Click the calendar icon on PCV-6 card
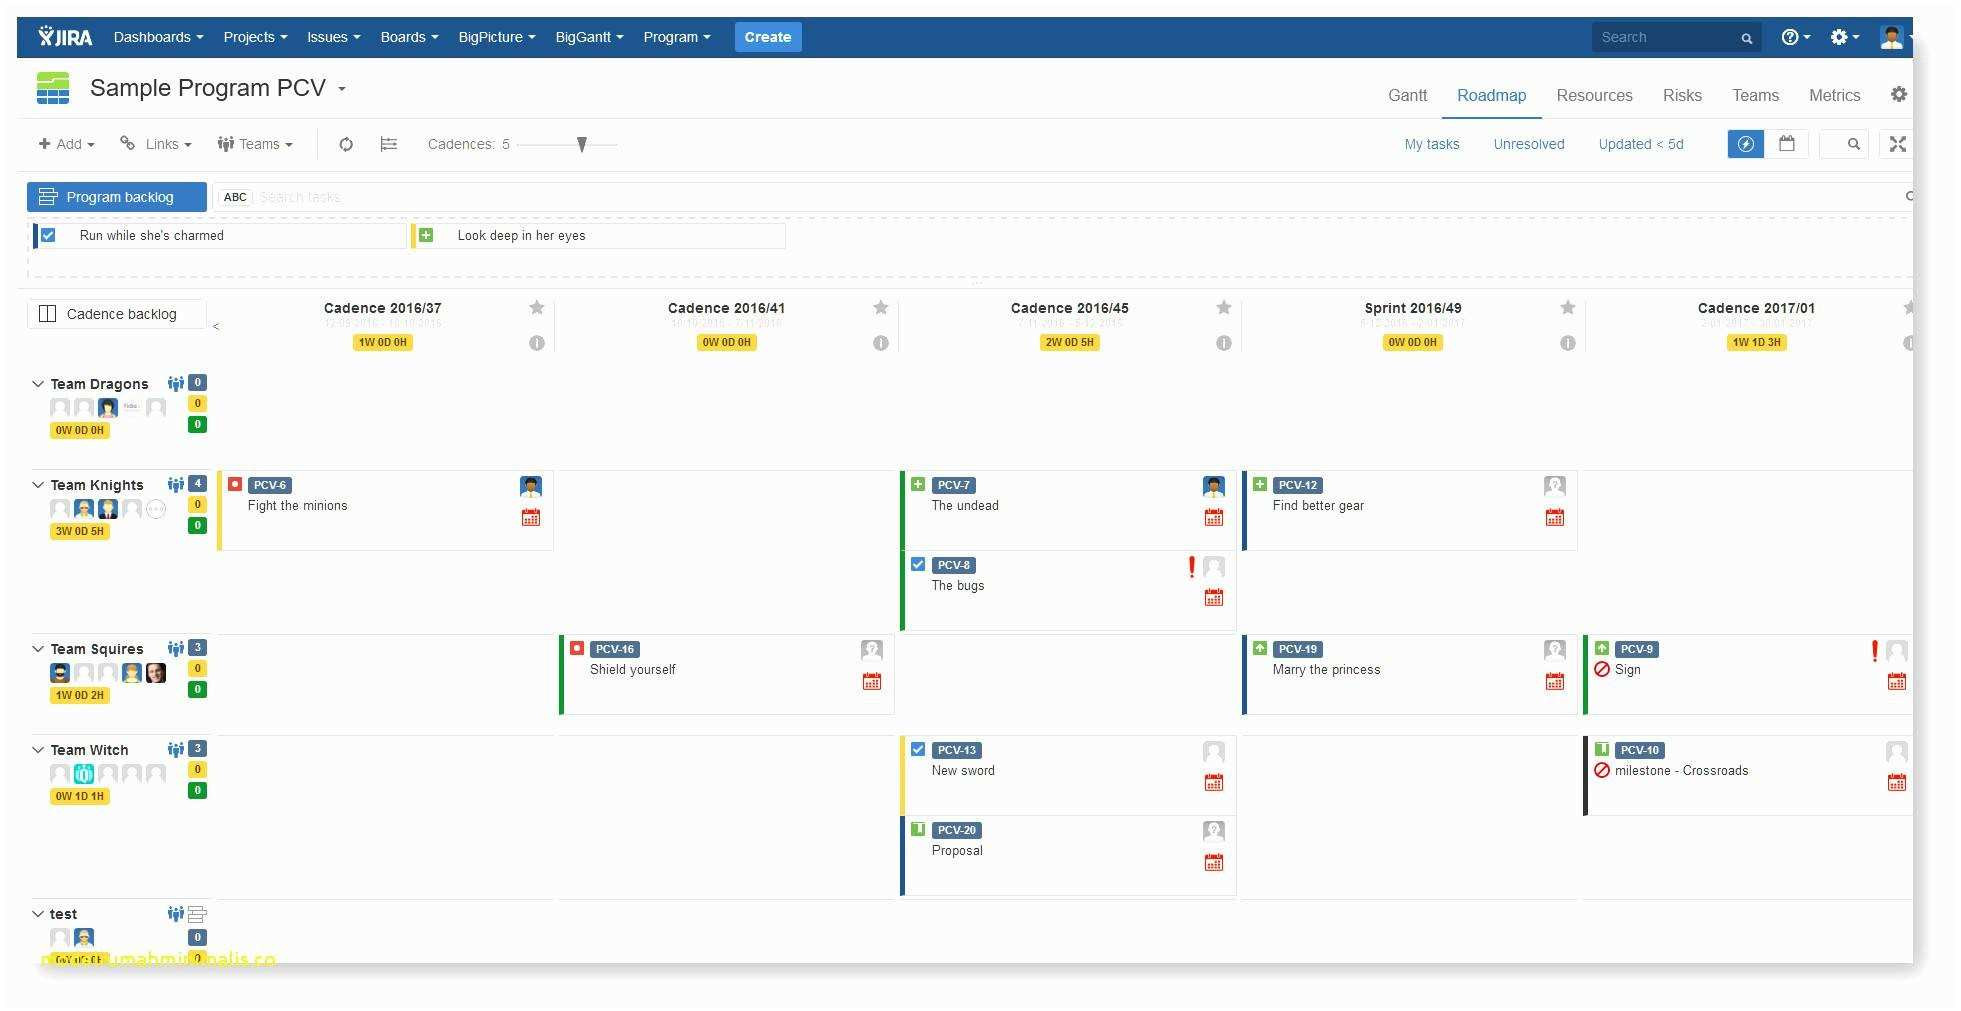The image size is (1961, 1011). [531, 517]
